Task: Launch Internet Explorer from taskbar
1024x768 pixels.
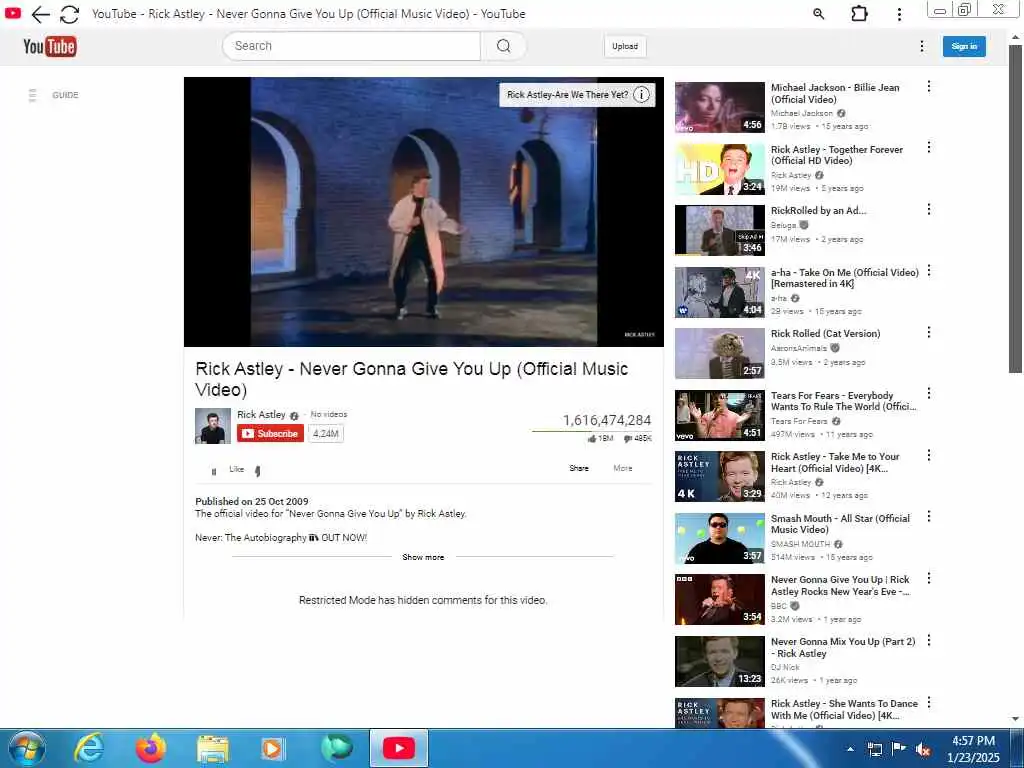Action: point(88,748)
